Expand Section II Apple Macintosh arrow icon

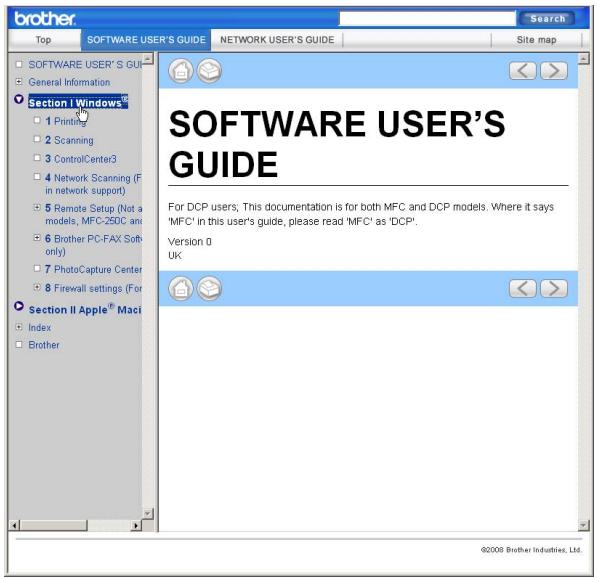(19, 306)
